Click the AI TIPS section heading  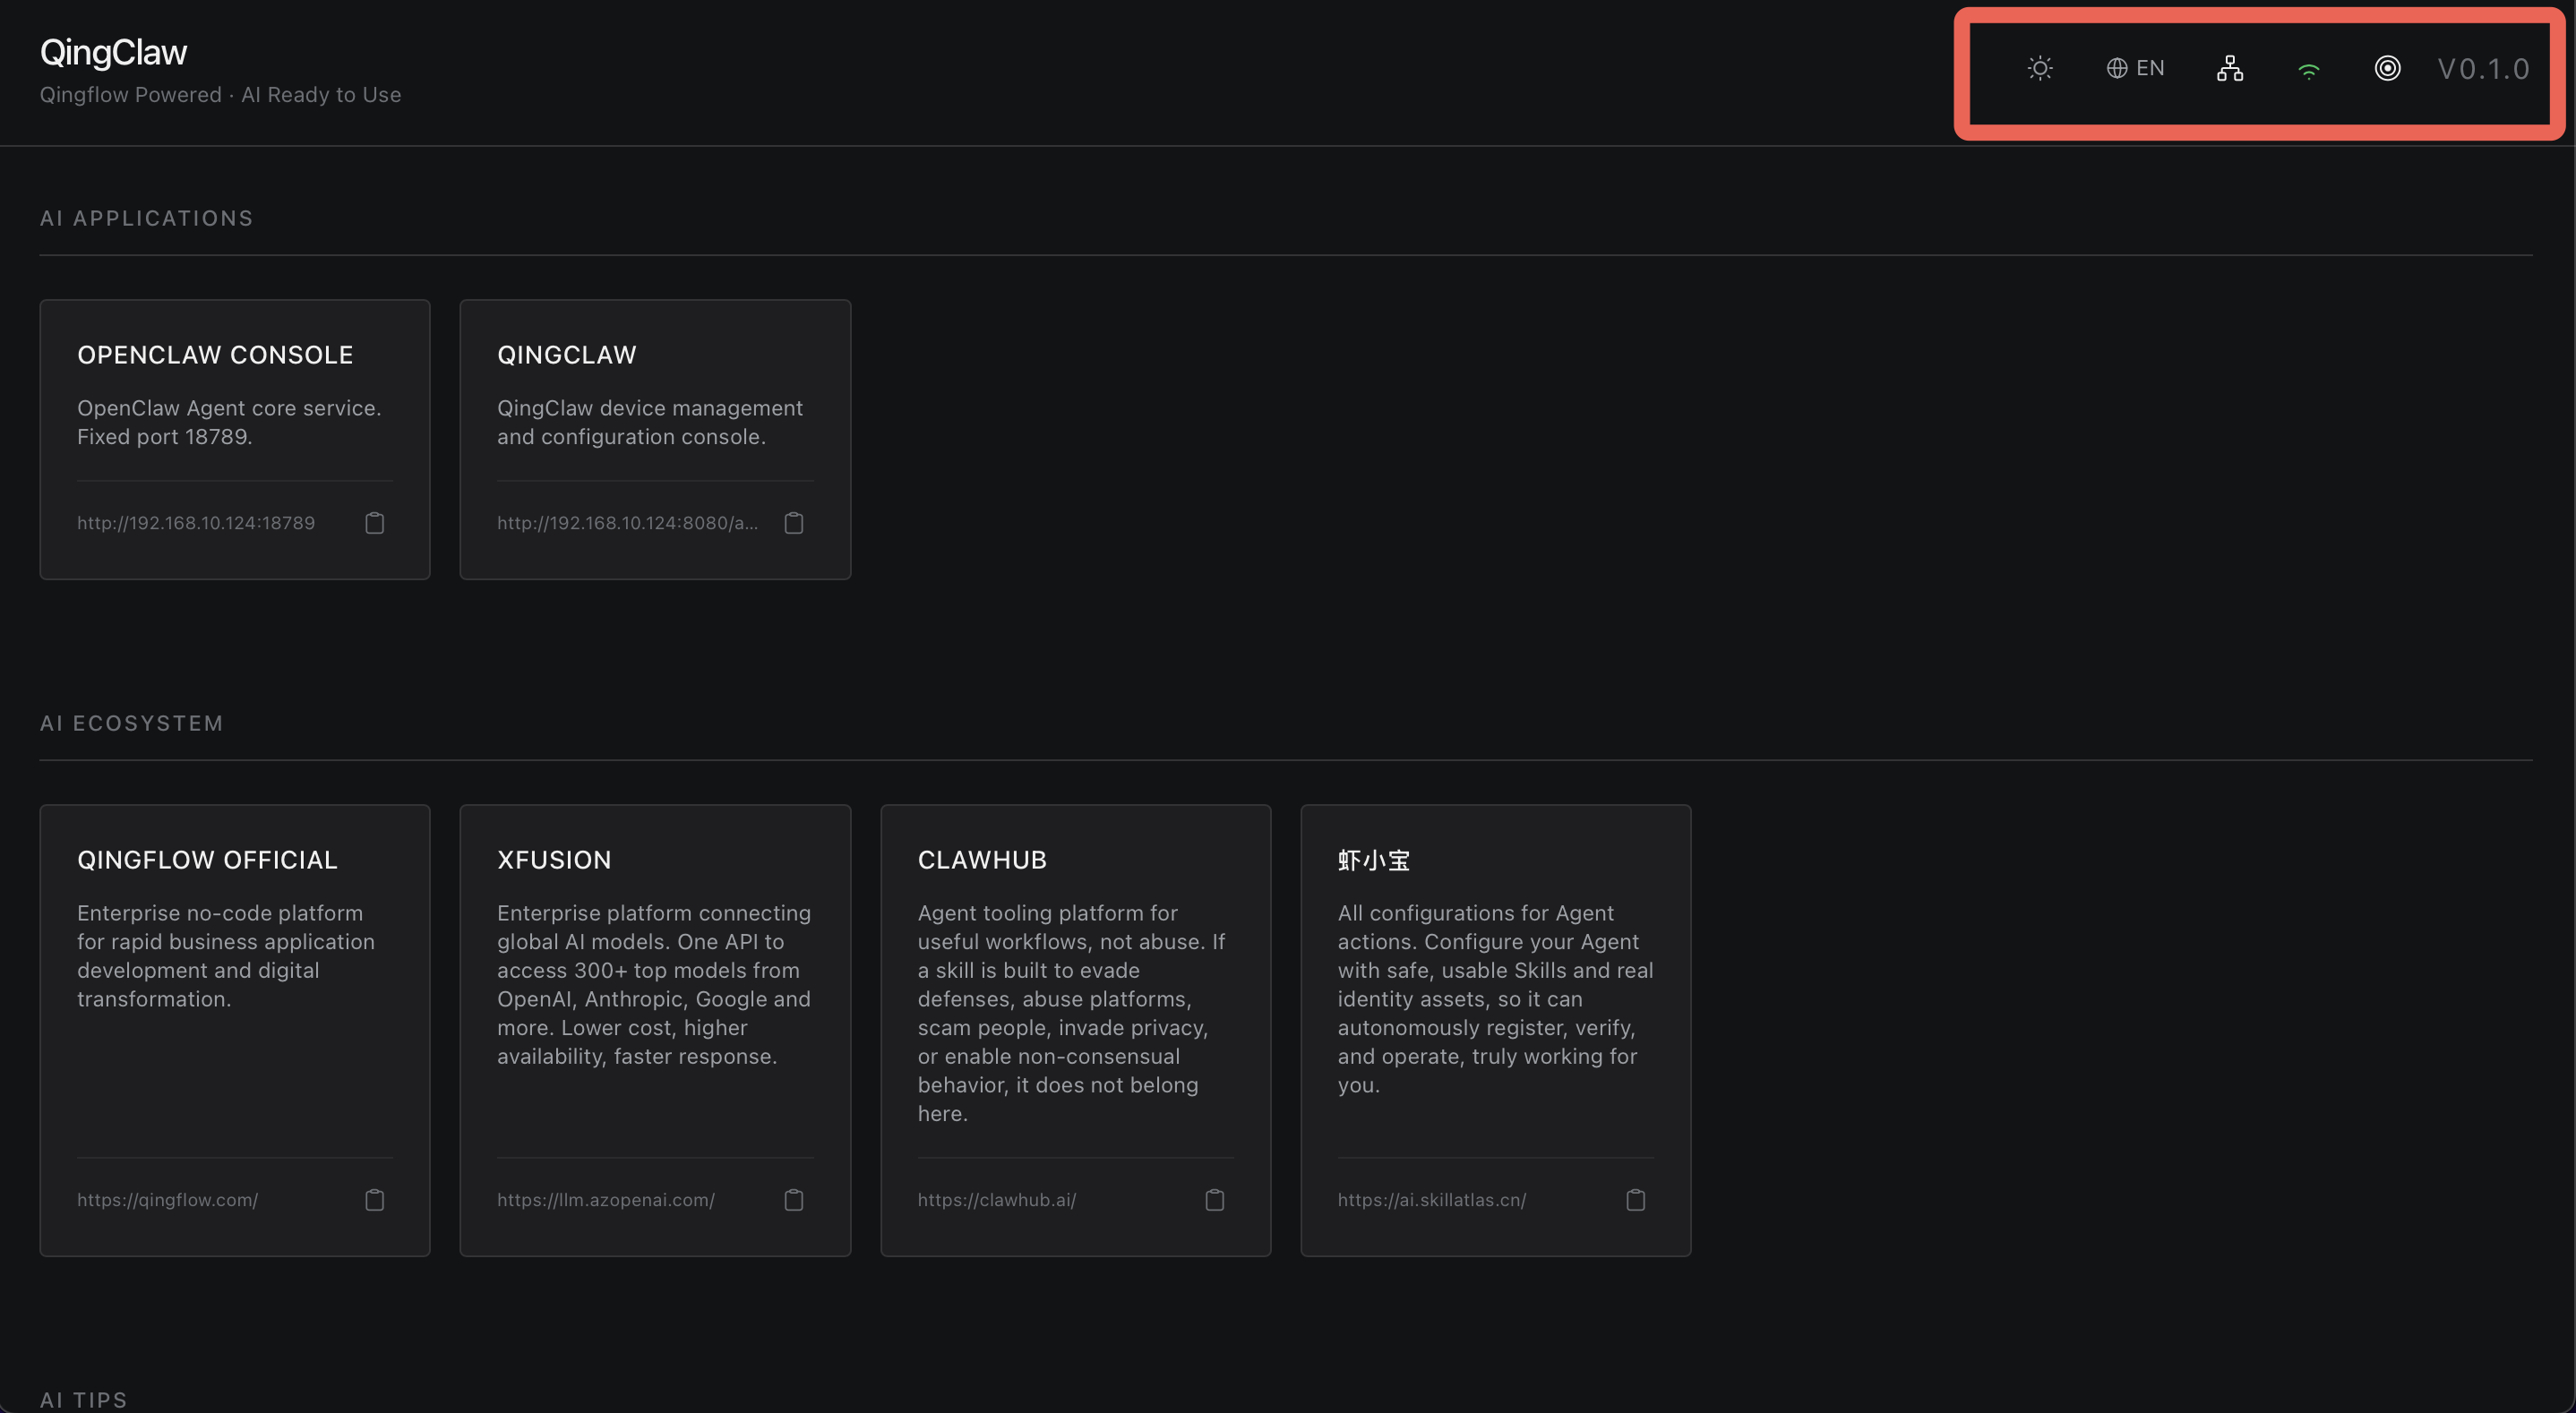coord(83,1400)
